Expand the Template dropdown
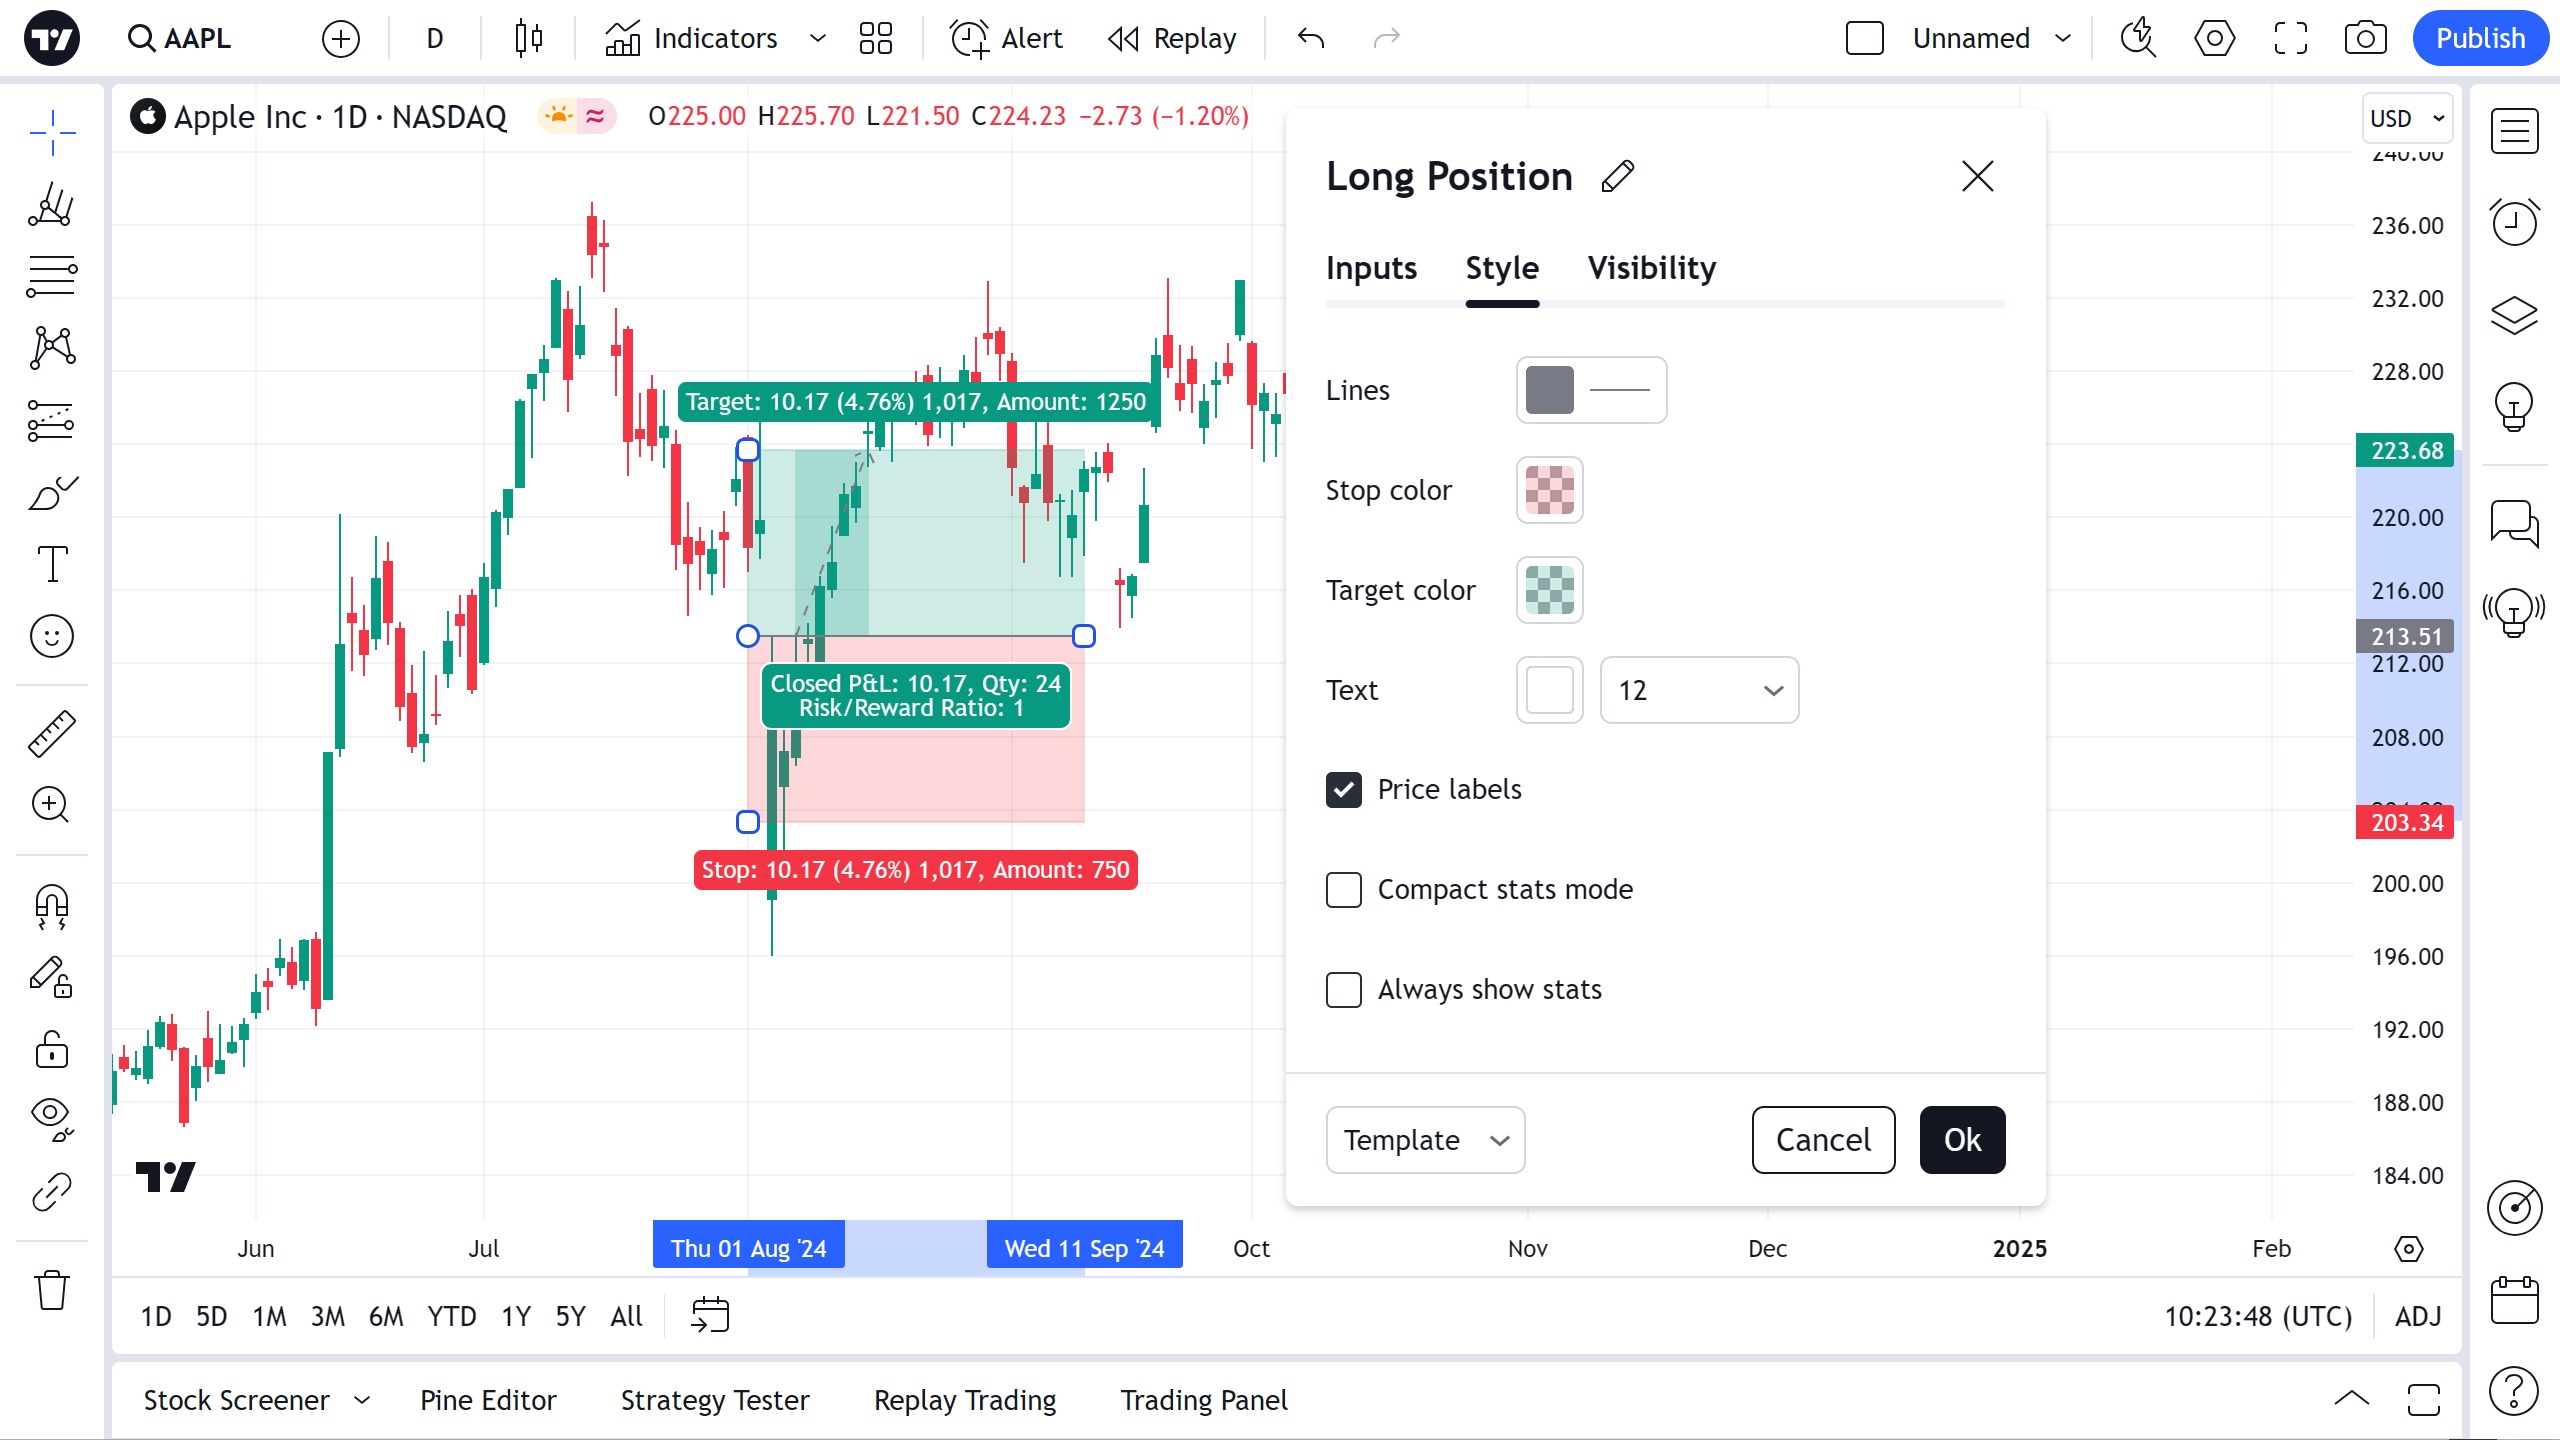This screenshot has width=2560, height=1440. pyautogui.click(x=1425, y=1140)
